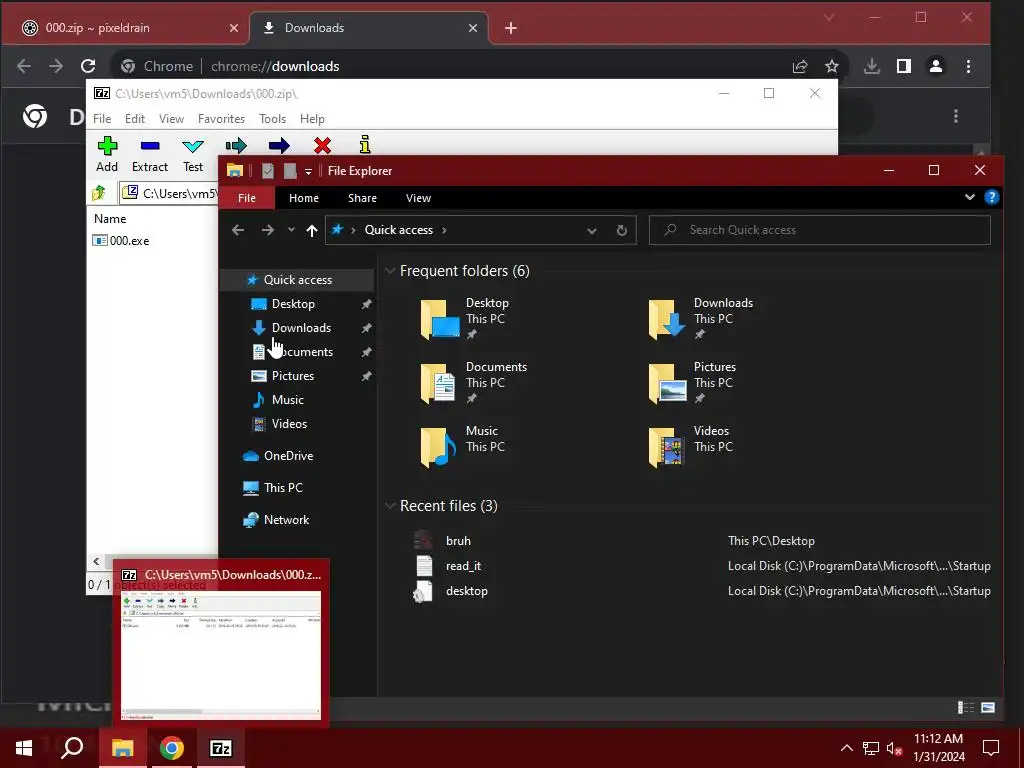Select Videos in the navigation pane

tap(289, 424)
